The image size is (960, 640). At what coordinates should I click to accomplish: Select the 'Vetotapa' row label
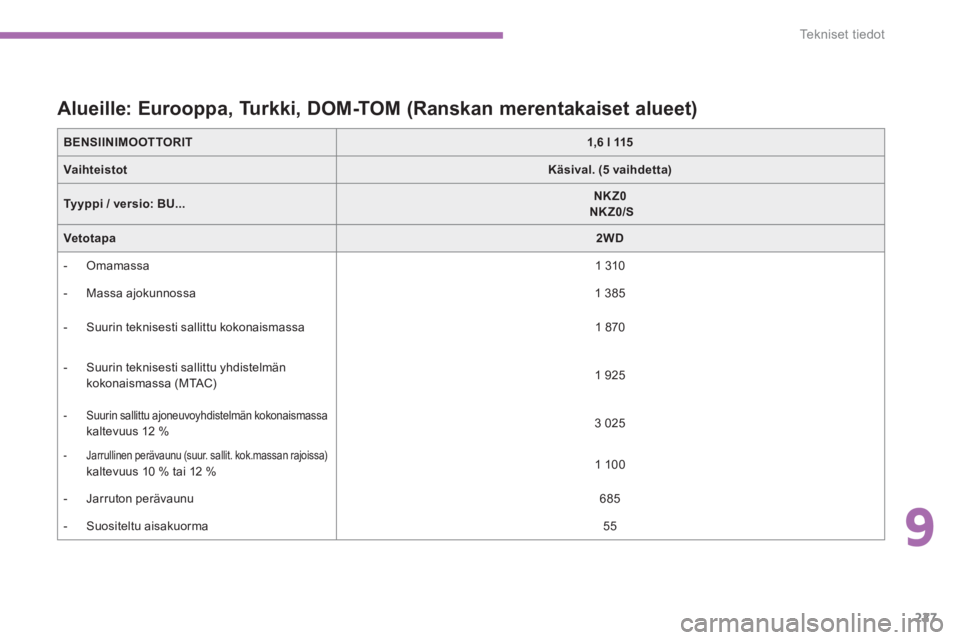pyautogui.click(x=89, y=238)
